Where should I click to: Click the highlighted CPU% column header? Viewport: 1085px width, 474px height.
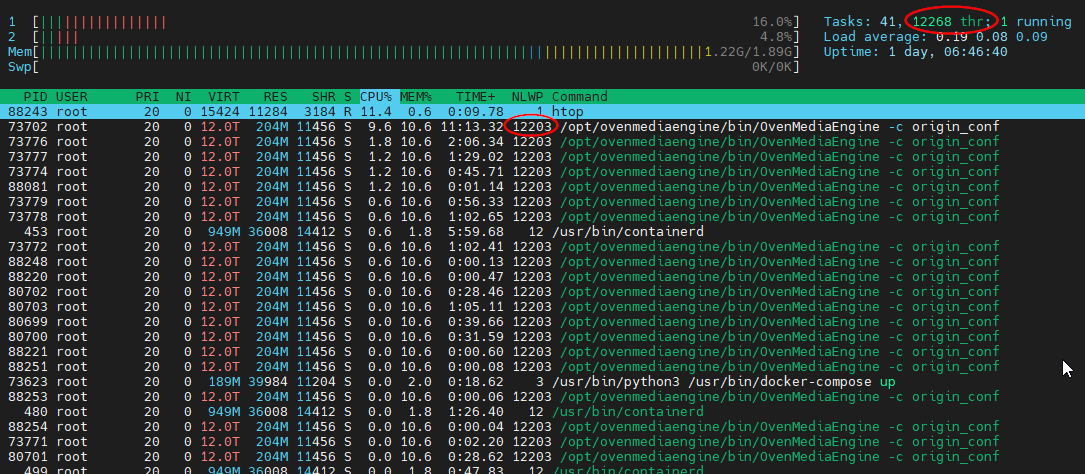[376, 96]
